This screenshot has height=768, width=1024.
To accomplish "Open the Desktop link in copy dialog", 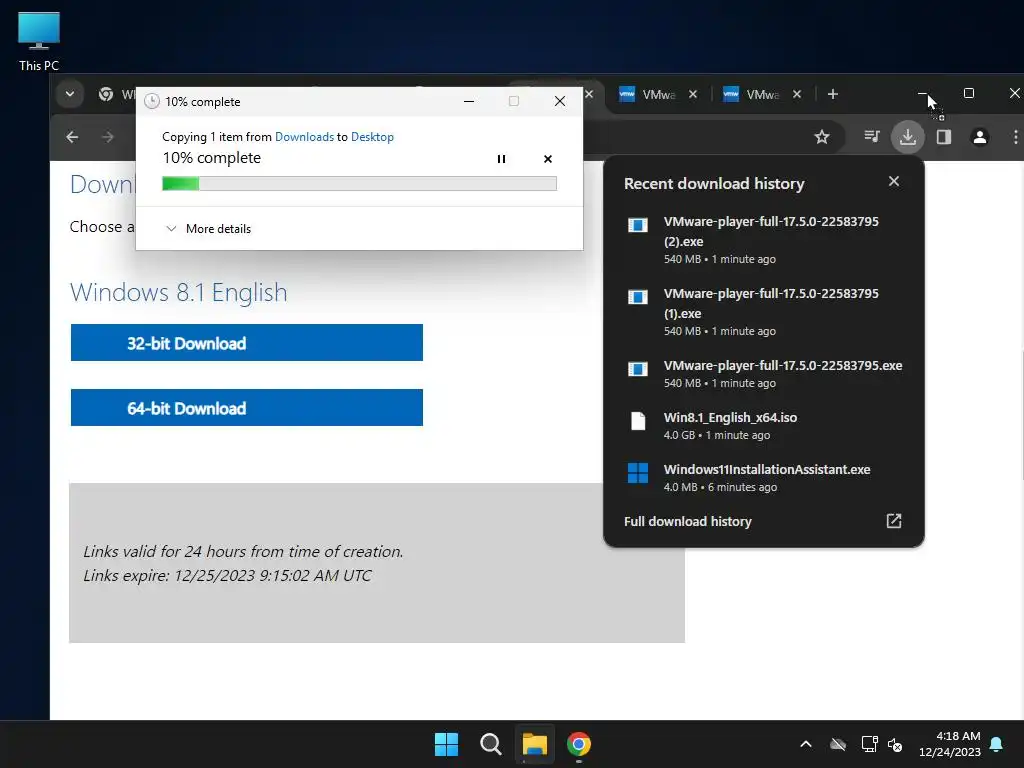I will (x=372, y=136).
